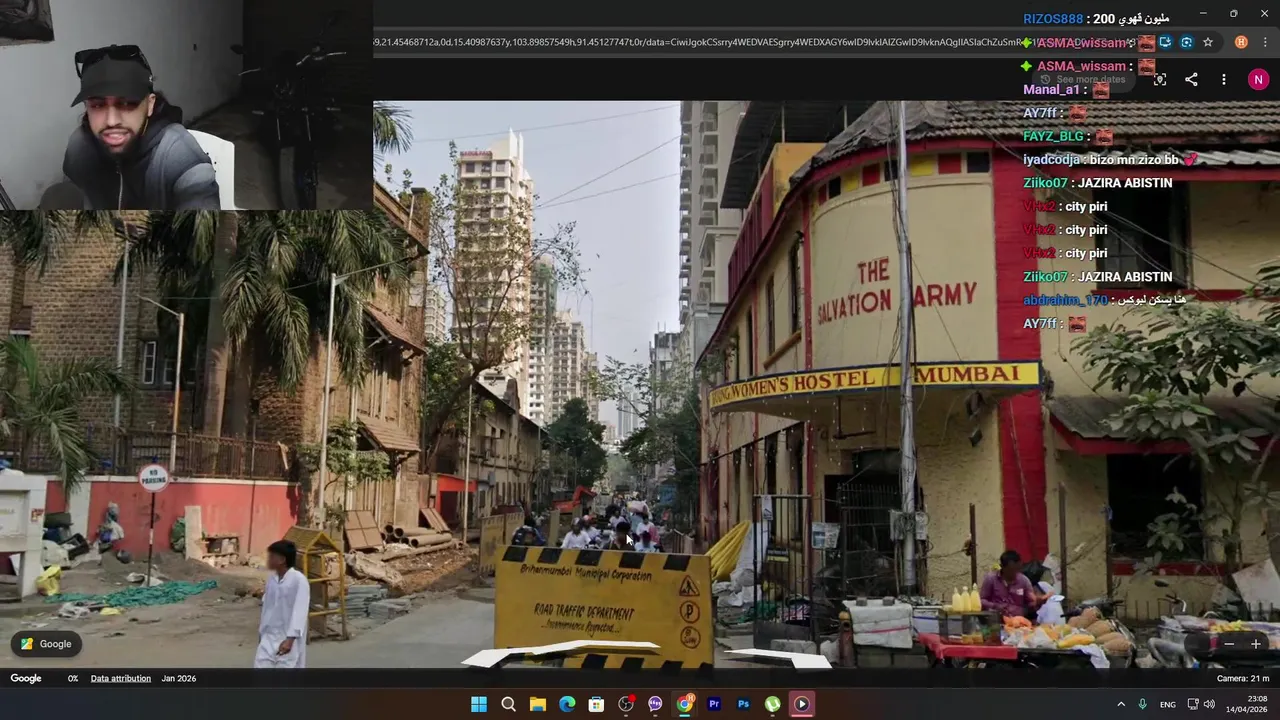
Task: Click the webcam overlay of the streamer
Action: click(186, 105)
